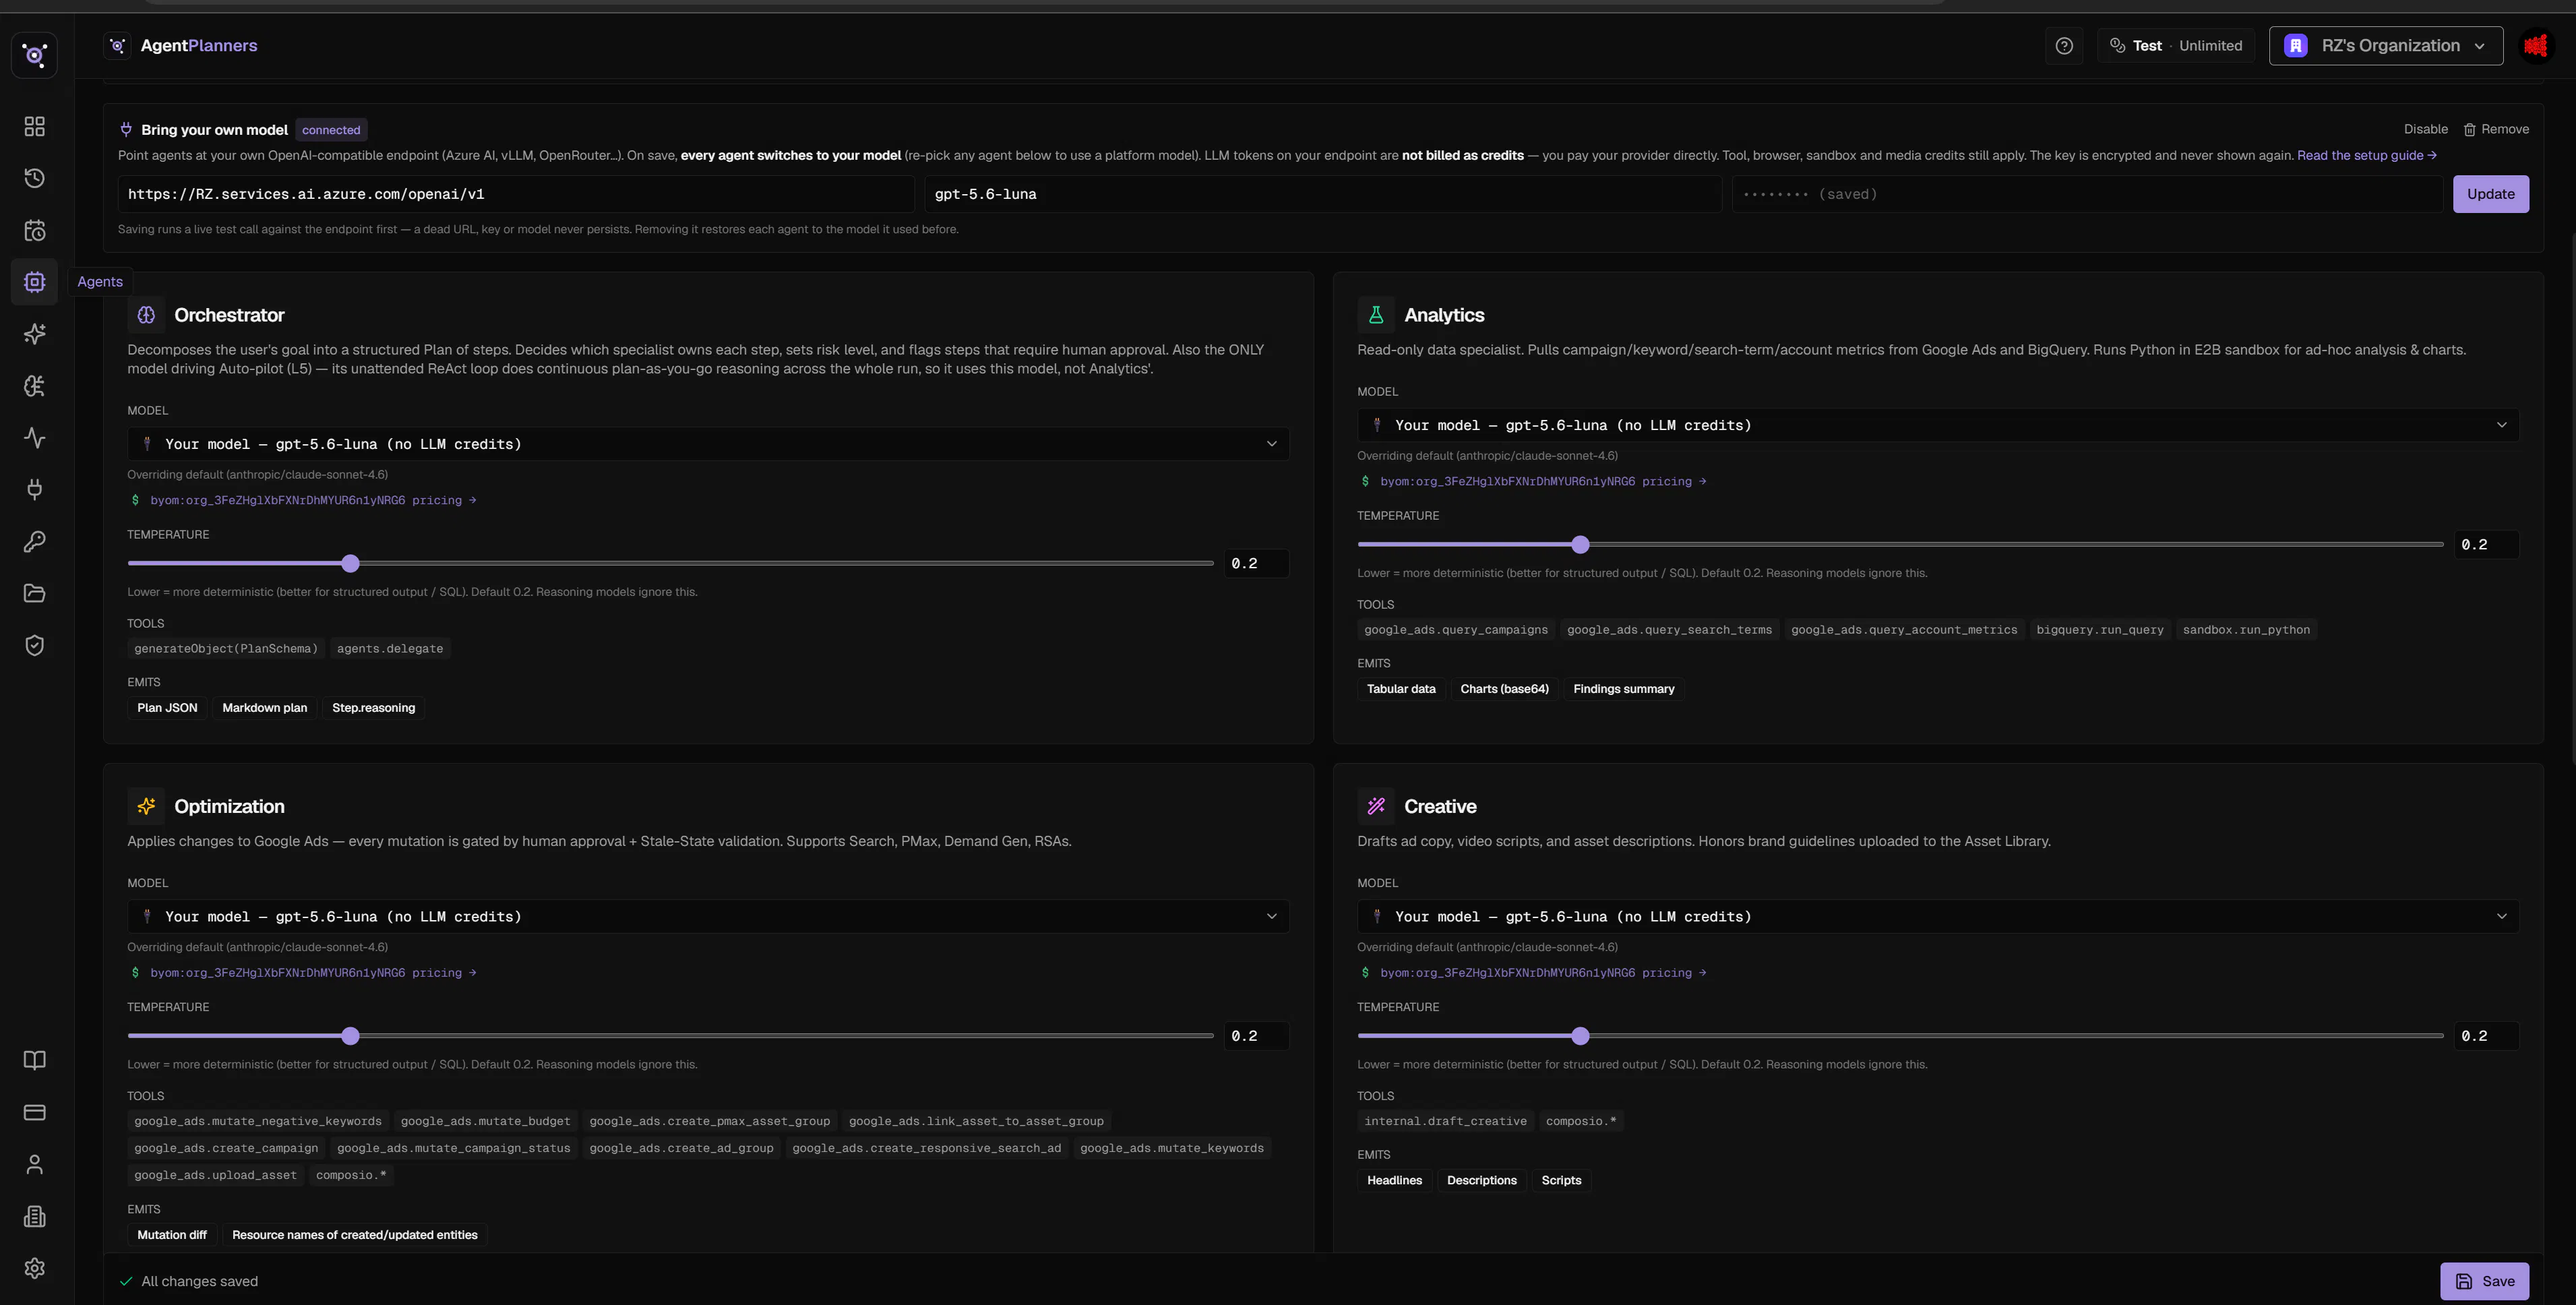The height and width of the screenshot is (1305, 2576).
Task: Open the history clock icon in the sidebar
Action: tap(34, 178)
